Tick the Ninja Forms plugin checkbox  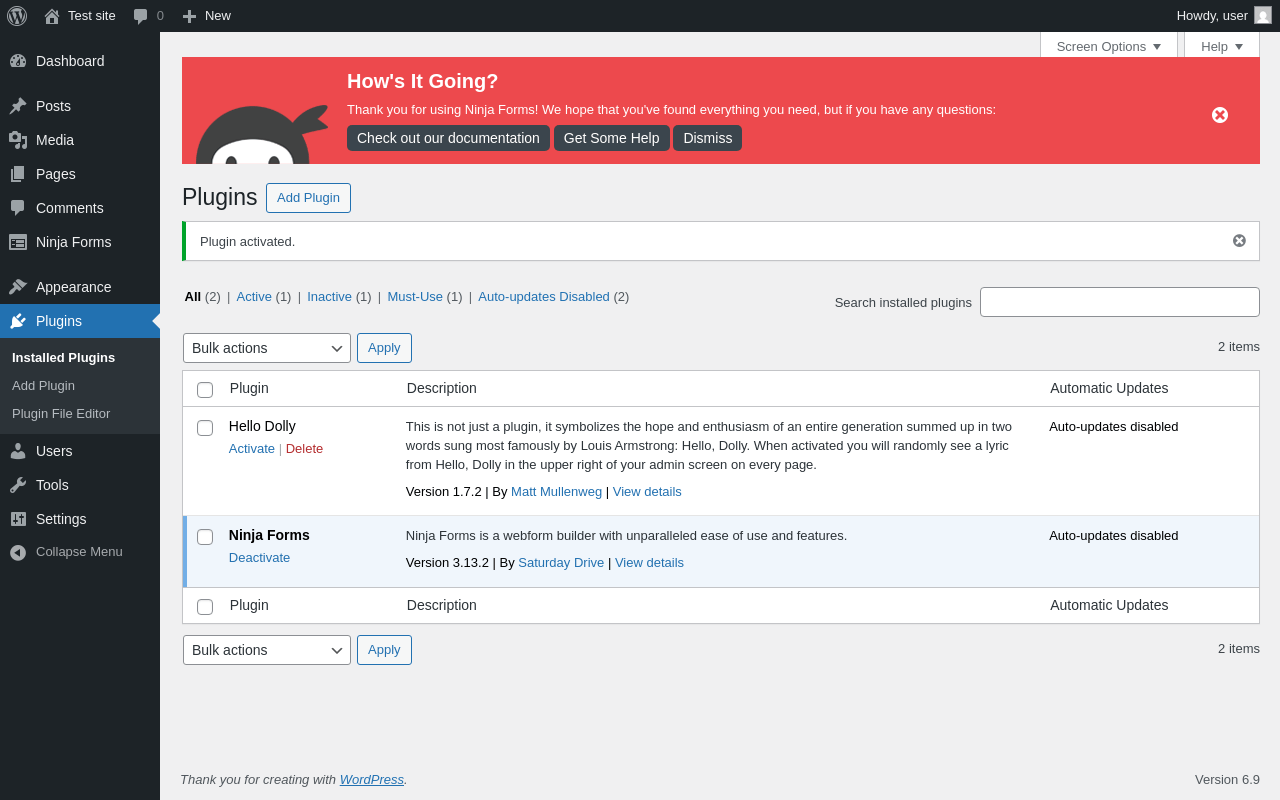click(x=205, y=537)
